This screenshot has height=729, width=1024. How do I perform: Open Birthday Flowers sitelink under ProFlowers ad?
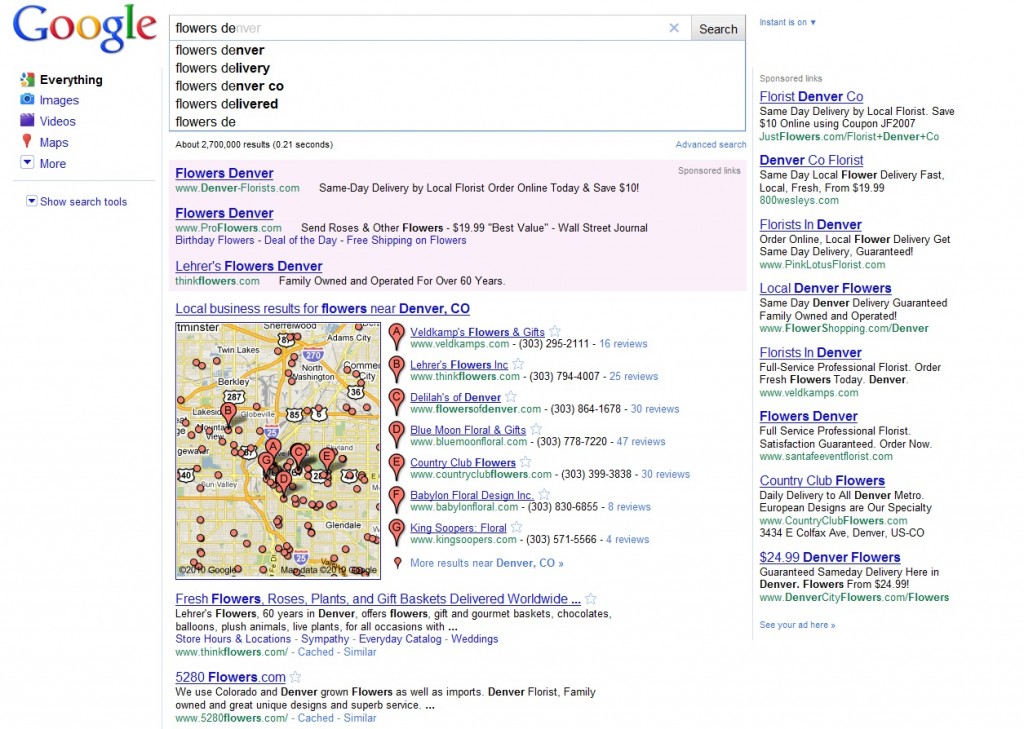tap(214, 240)
